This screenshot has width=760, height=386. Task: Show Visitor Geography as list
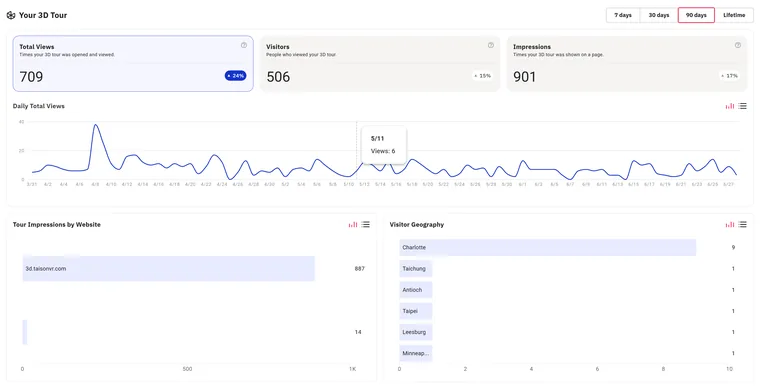(x=743, y=225)
